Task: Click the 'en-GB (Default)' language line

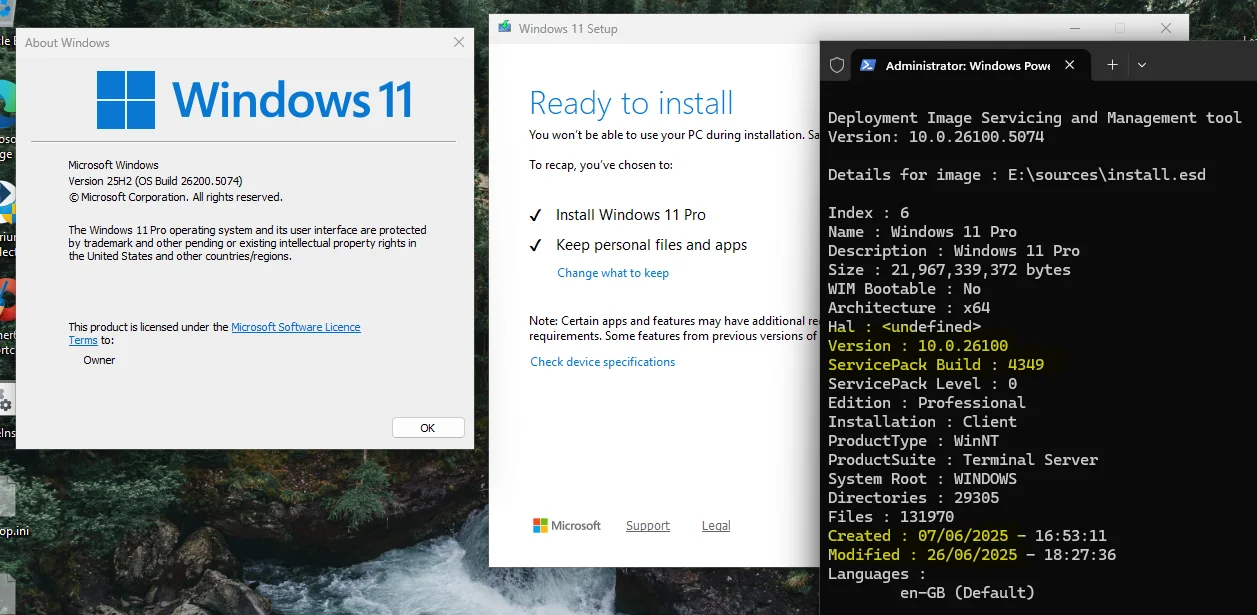Action: click(x=967, y=593)
